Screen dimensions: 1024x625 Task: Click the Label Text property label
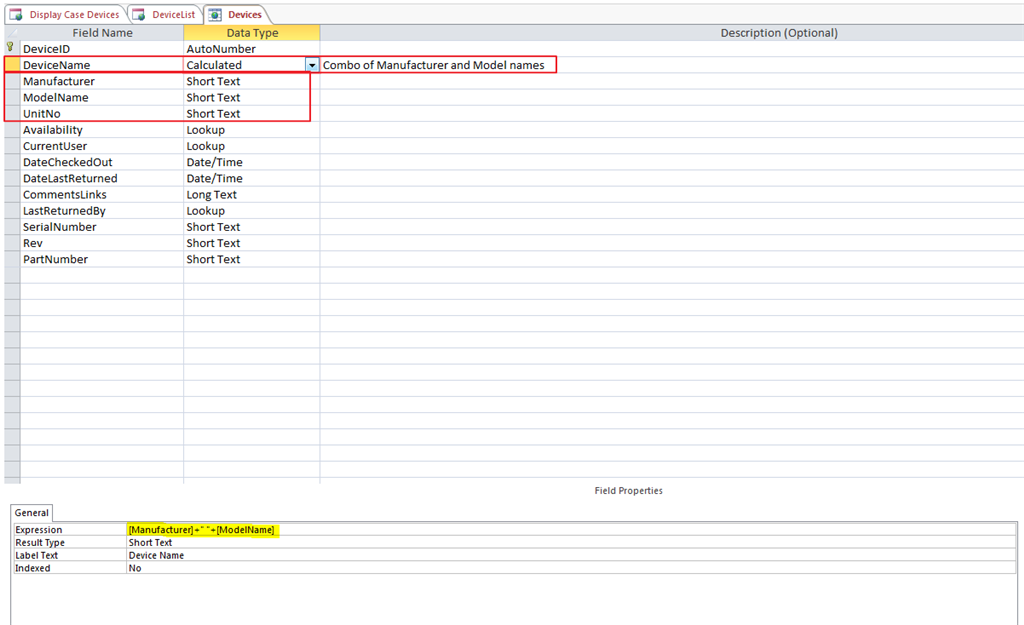pyautogui.click(x=37, y=555)
